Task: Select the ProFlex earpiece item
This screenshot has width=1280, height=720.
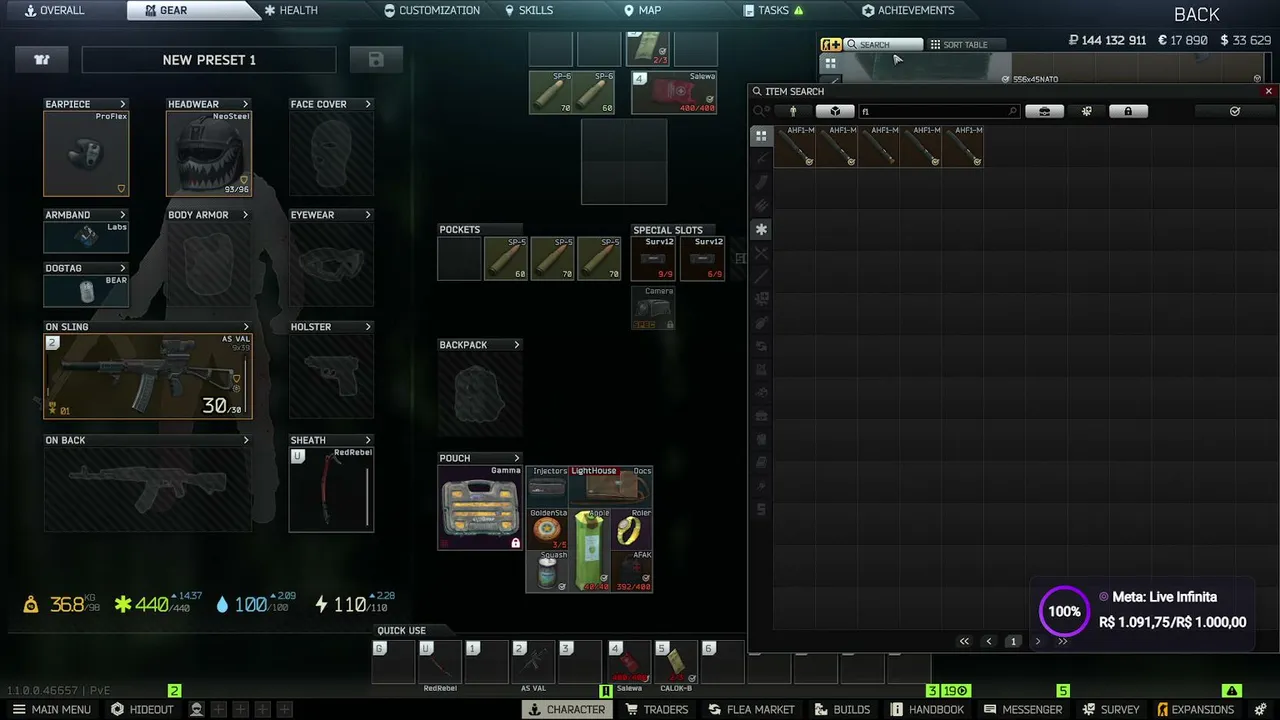Action: (x=86, y=153)
